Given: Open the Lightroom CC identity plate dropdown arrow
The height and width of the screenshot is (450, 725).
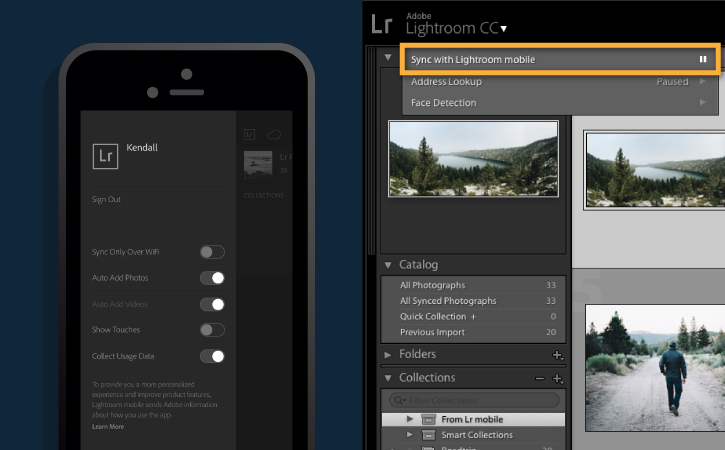Looking at the screenshot, I should pos(504,29).
